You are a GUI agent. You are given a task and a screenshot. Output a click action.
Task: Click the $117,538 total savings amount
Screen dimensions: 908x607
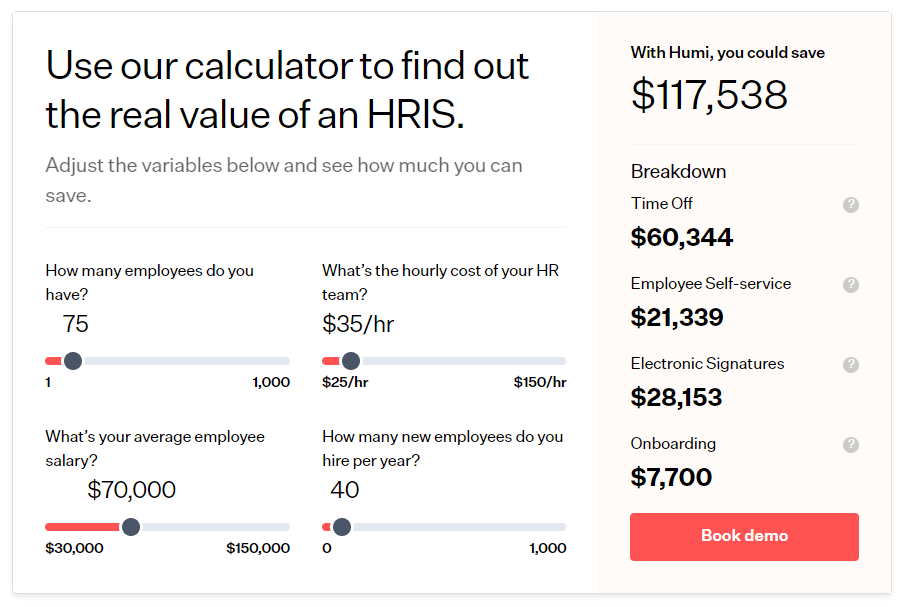click(708, 96)
